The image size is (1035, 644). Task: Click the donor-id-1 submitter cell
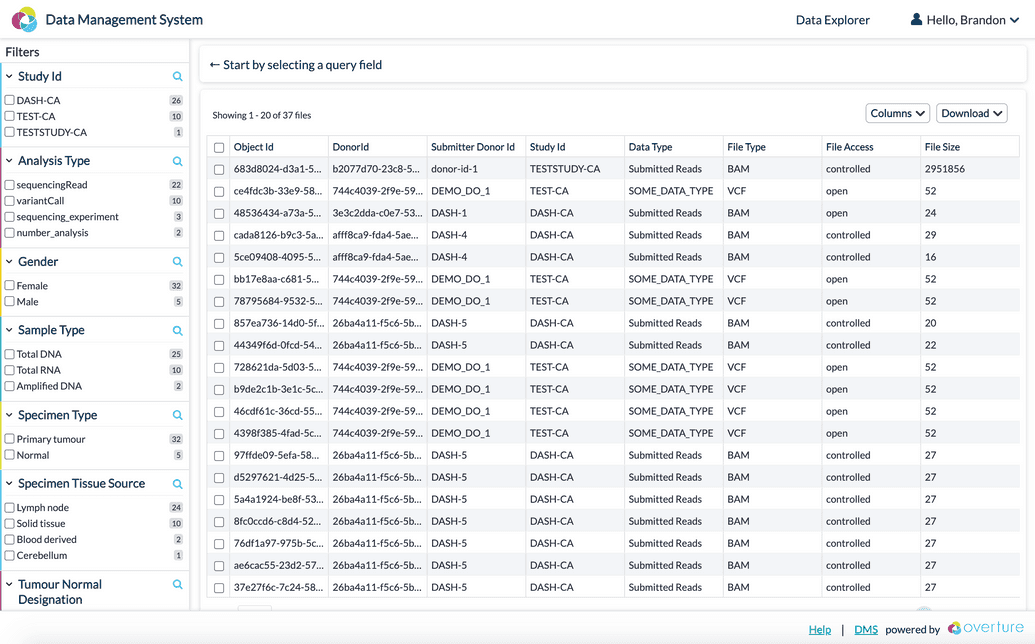tap(454, 169)
